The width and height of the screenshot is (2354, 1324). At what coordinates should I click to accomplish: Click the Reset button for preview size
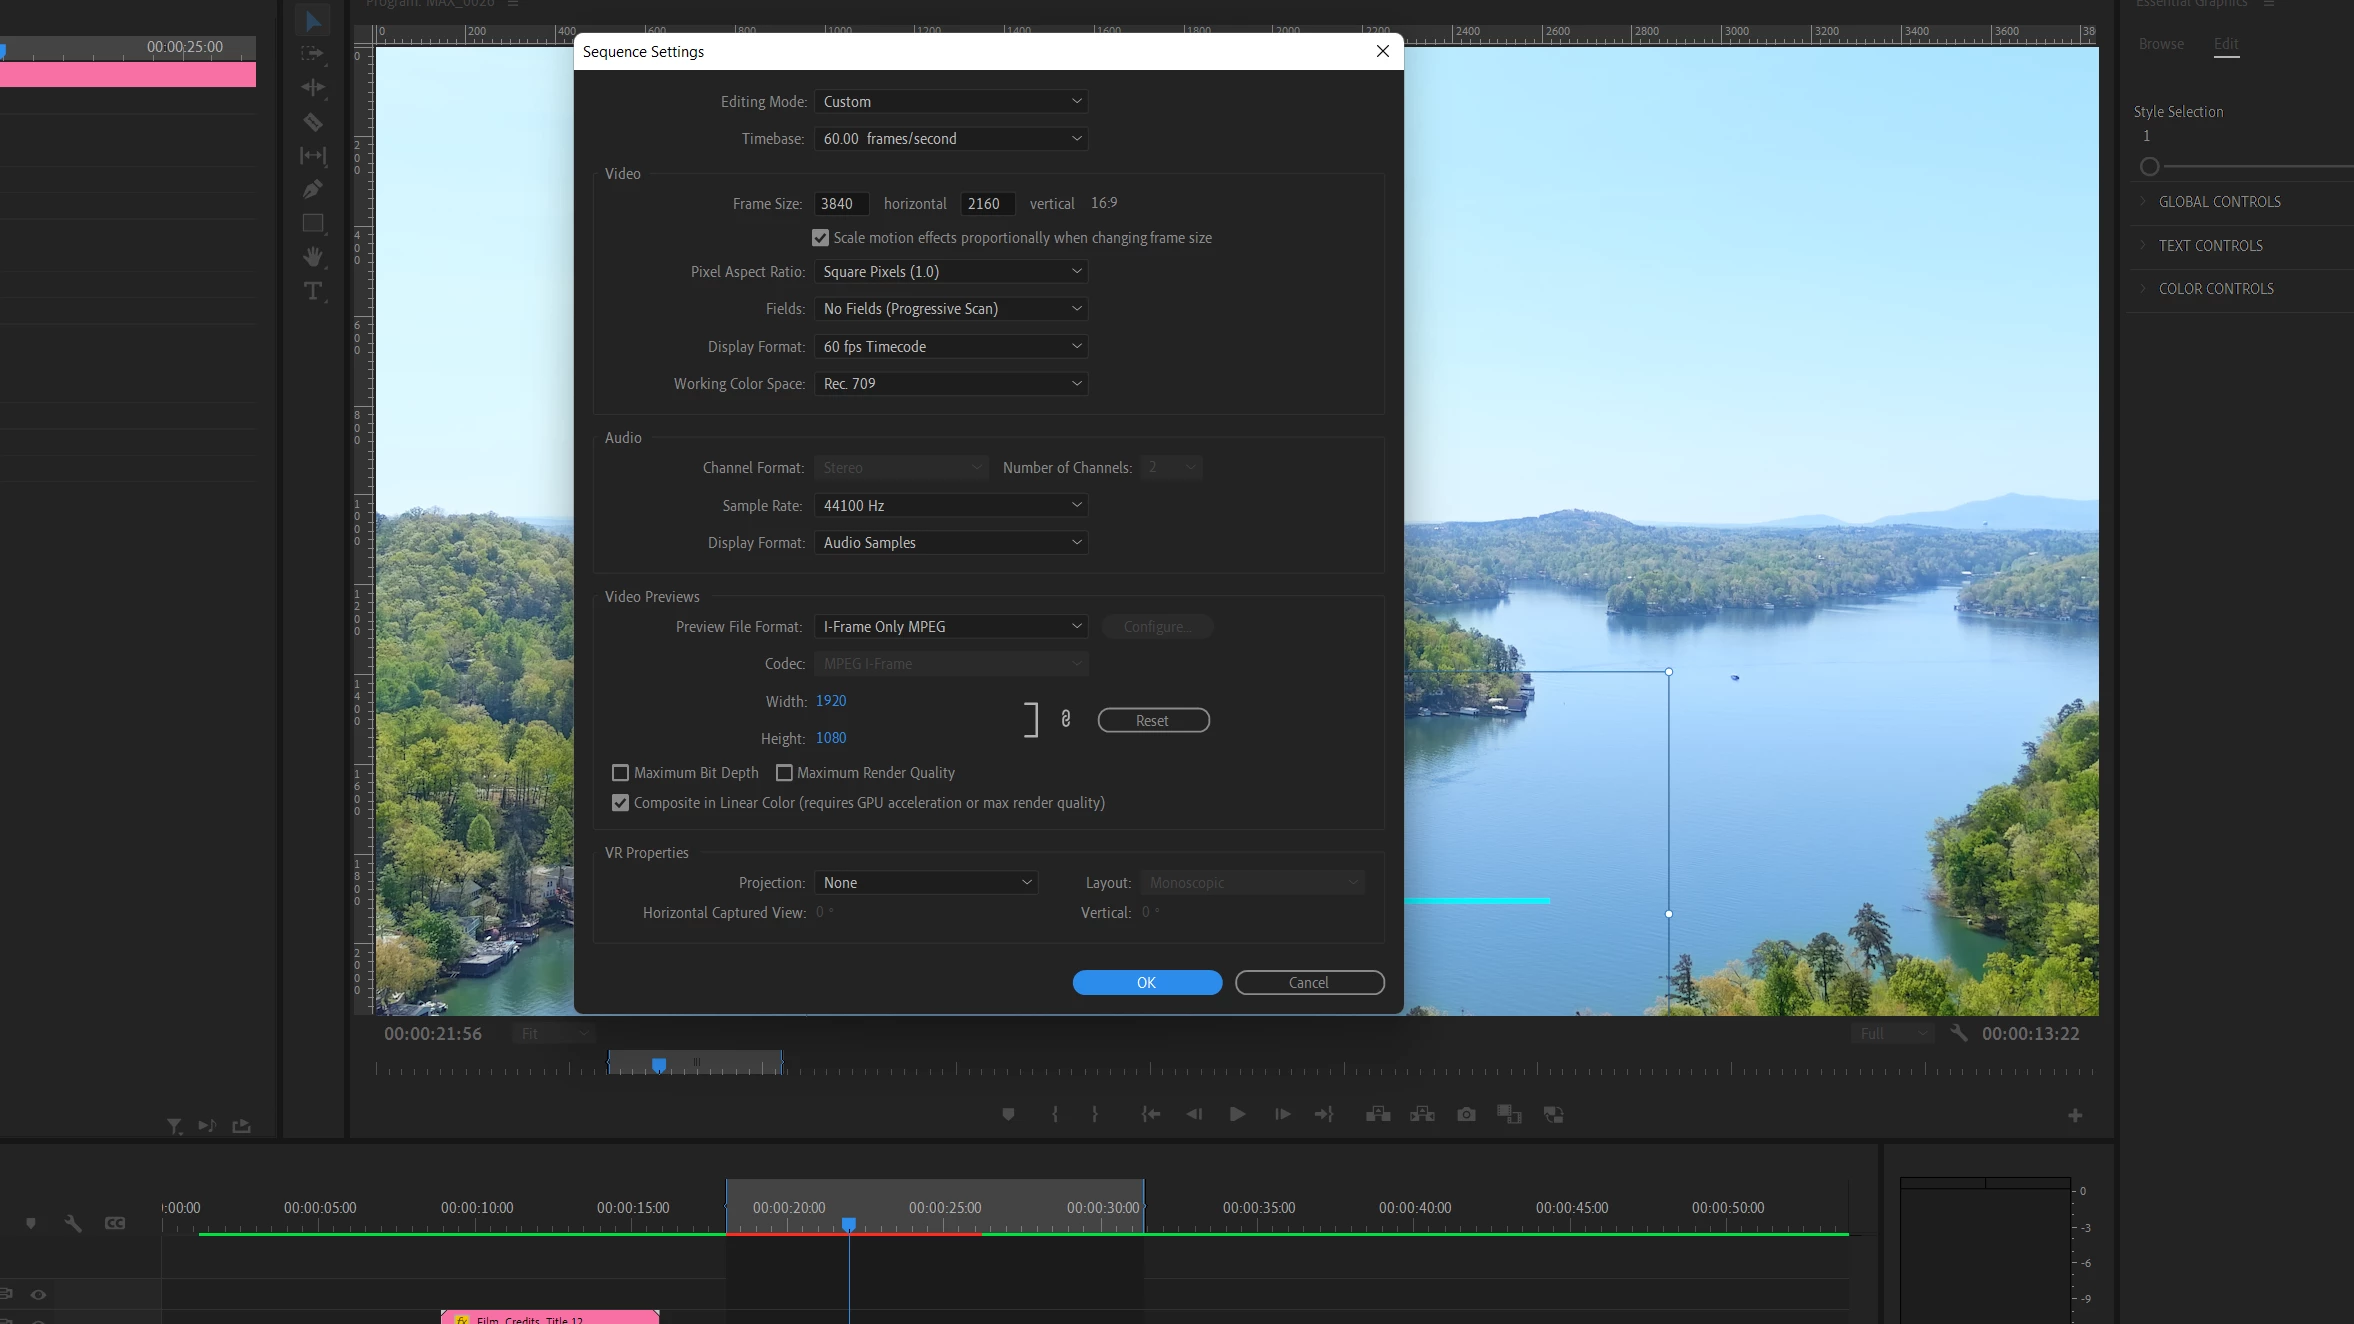[1152, 721]
